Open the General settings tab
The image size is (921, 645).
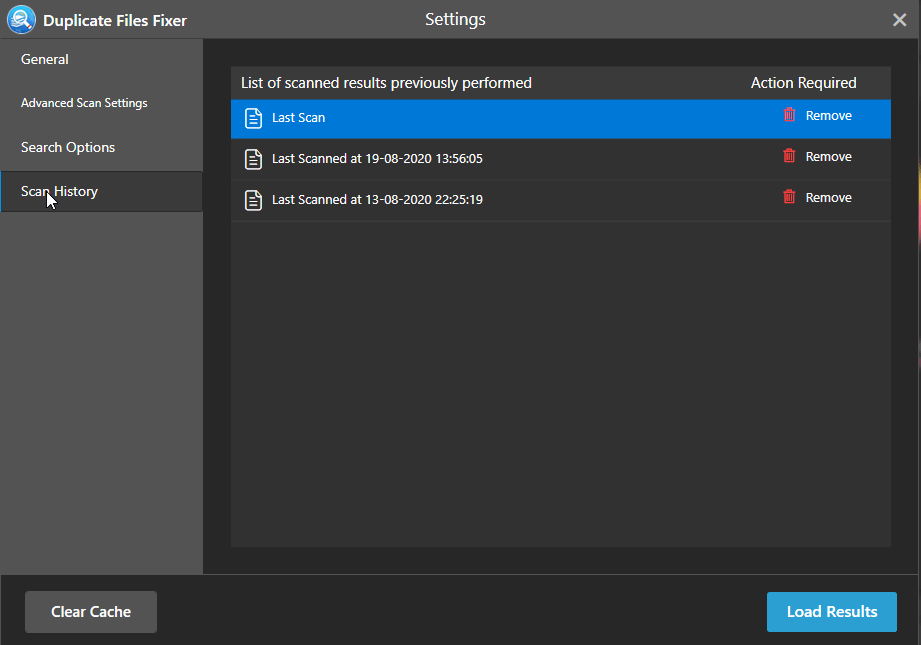click(x=45, y=59)
